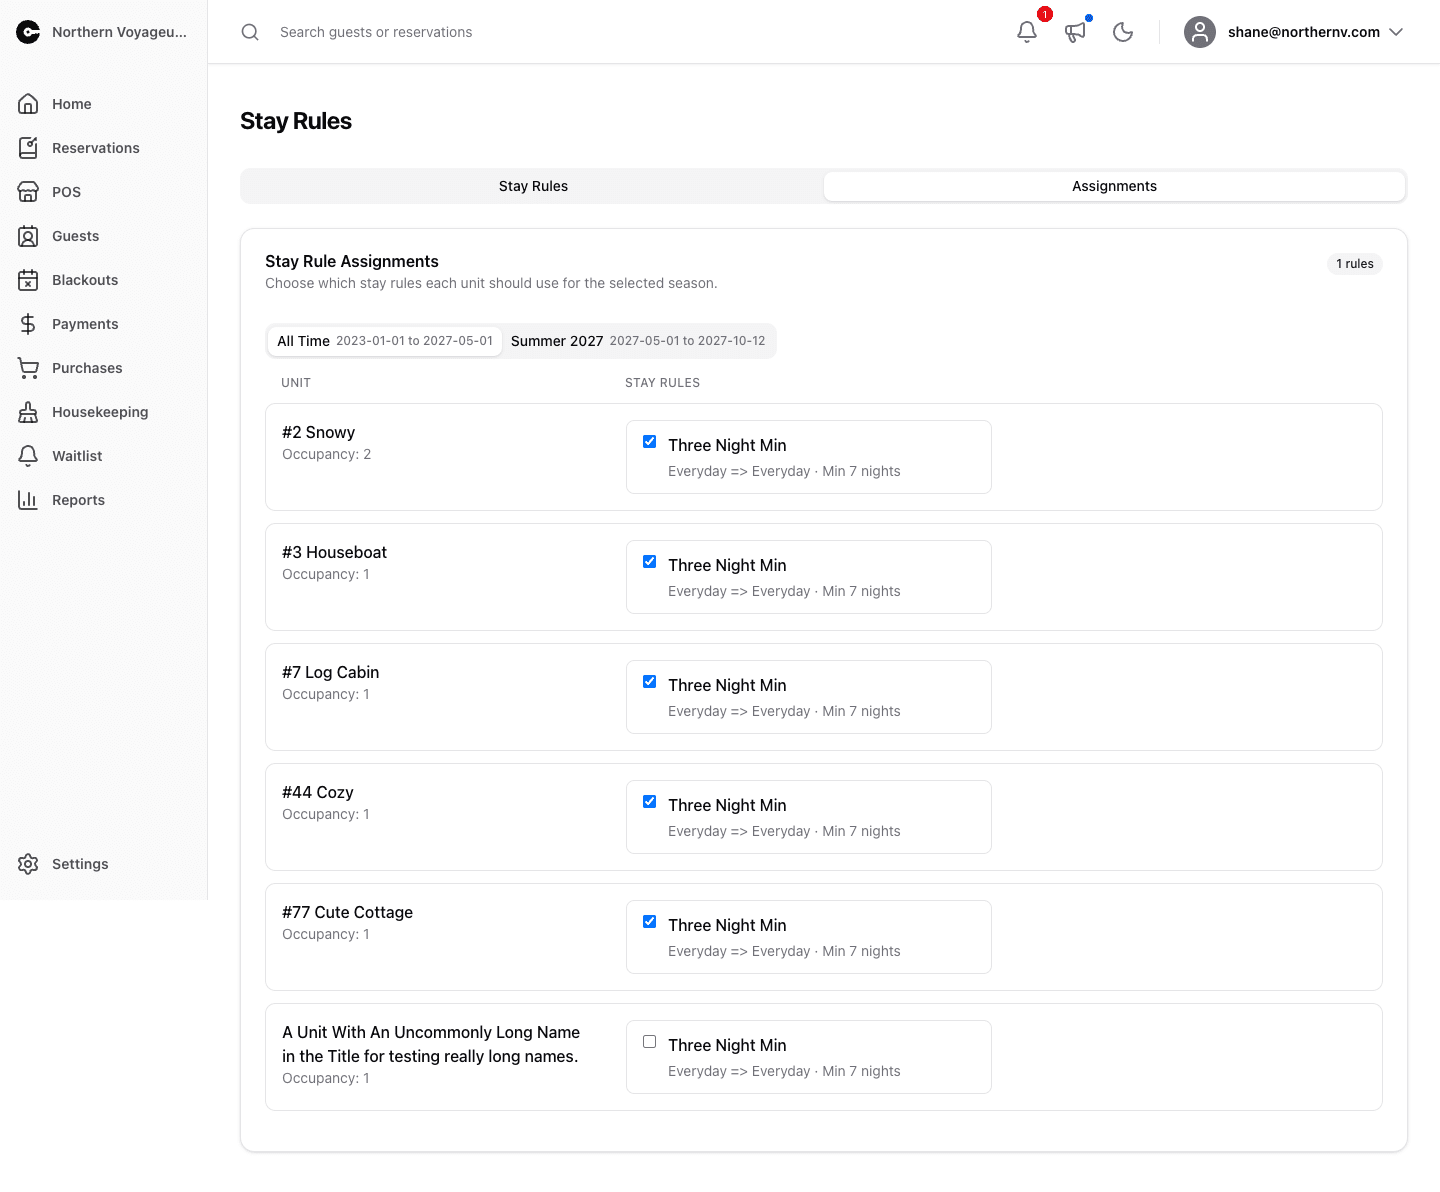Click the Northern Voyageur logo icon
The height and width of the screenshot is (1192, 1440).
point(28,32)
